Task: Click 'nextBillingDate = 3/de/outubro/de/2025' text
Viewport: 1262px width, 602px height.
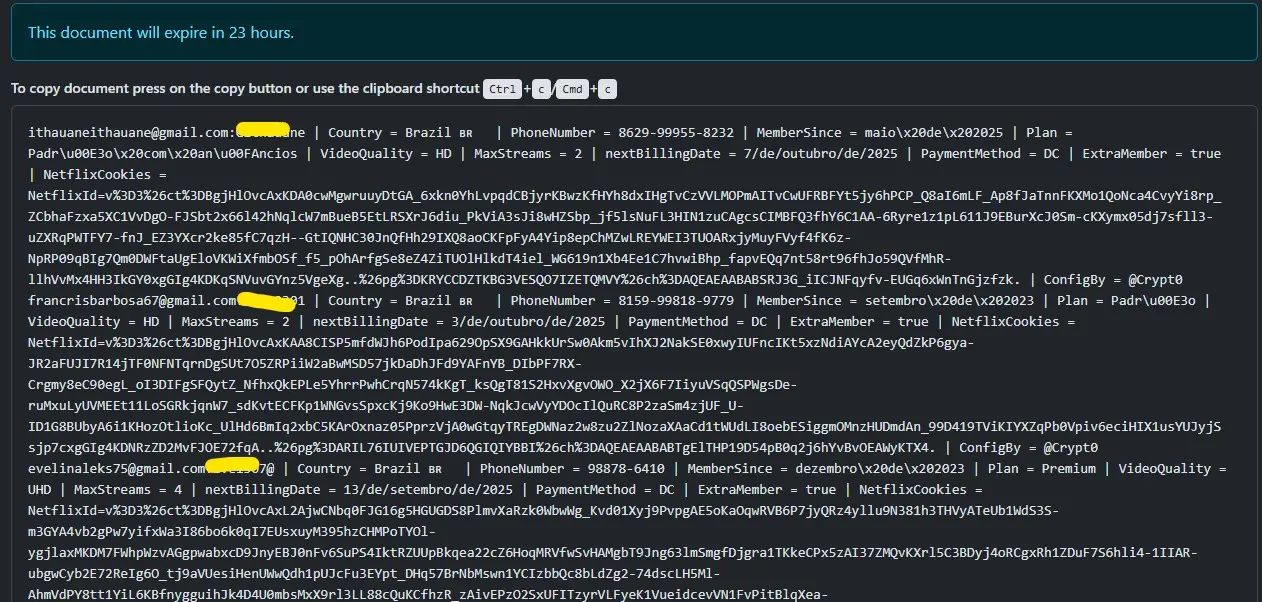Action: pyautogui.click(x=458, y=322)
